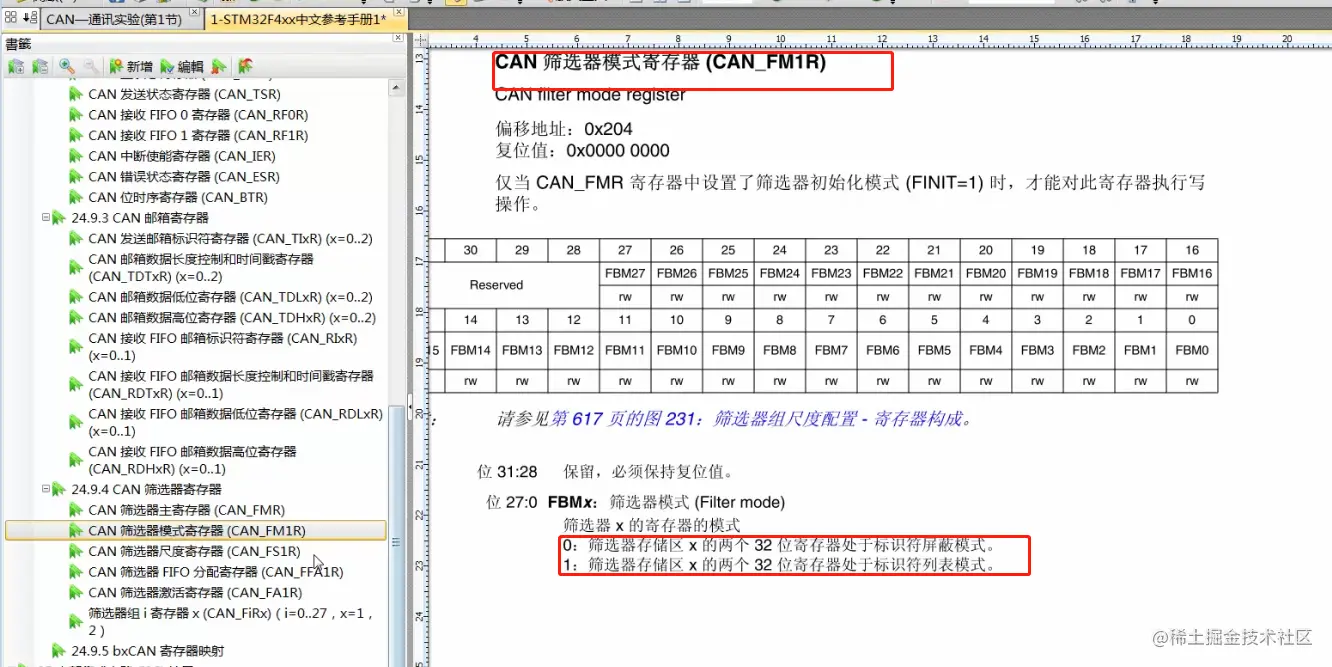
Task: Click the four-square grid icon left of tabs
Action: 11,17
